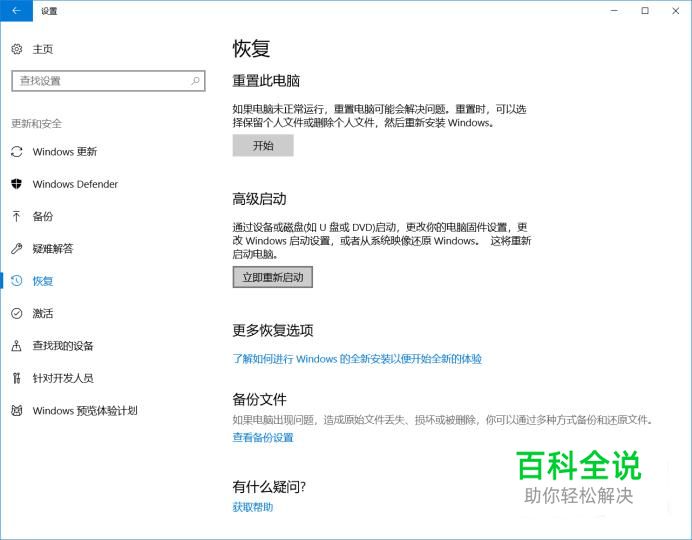Click the 更多恢复选项 heading
Image resolution: width=692 pixels, height=540 pixels.
[273, 330]
